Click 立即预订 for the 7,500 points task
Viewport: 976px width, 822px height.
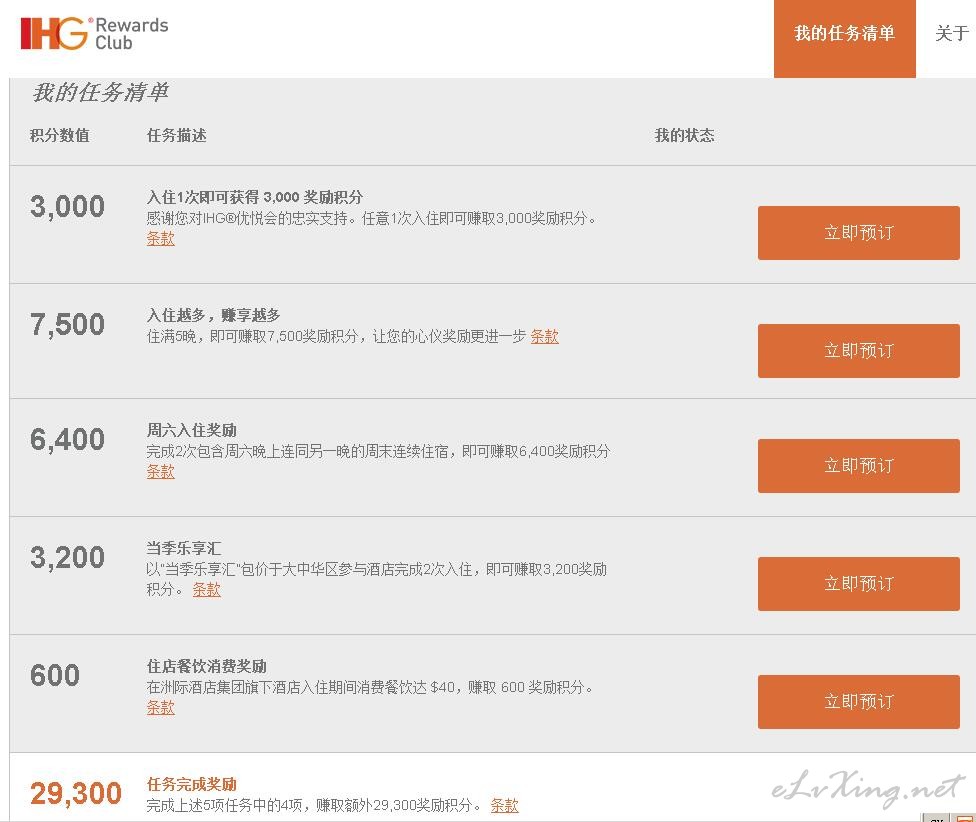[x=858, y=350]
